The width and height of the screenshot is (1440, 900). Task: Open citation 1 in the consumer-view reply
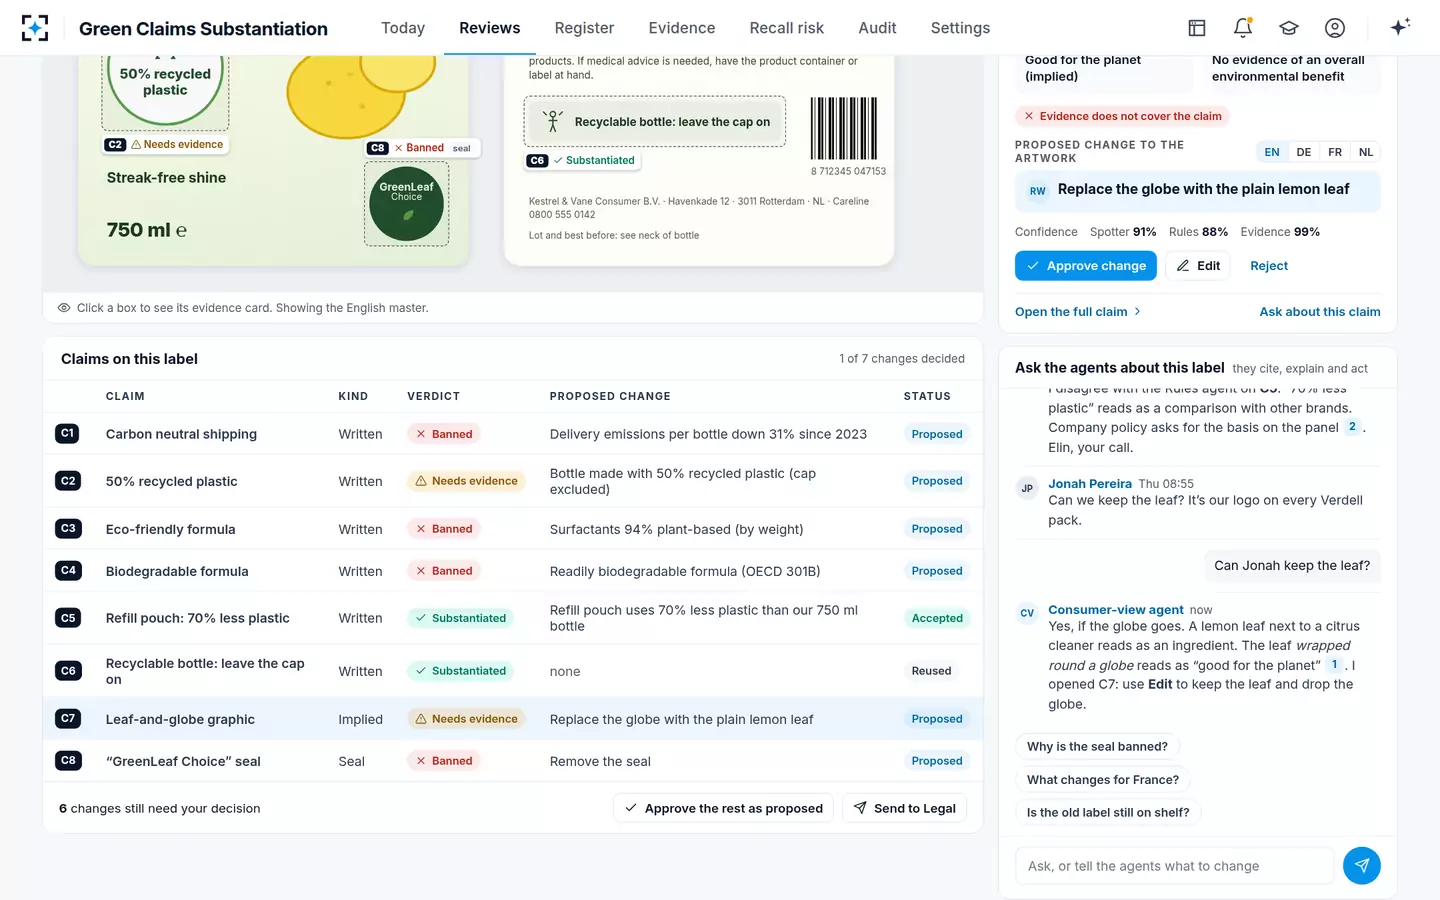1334,665
